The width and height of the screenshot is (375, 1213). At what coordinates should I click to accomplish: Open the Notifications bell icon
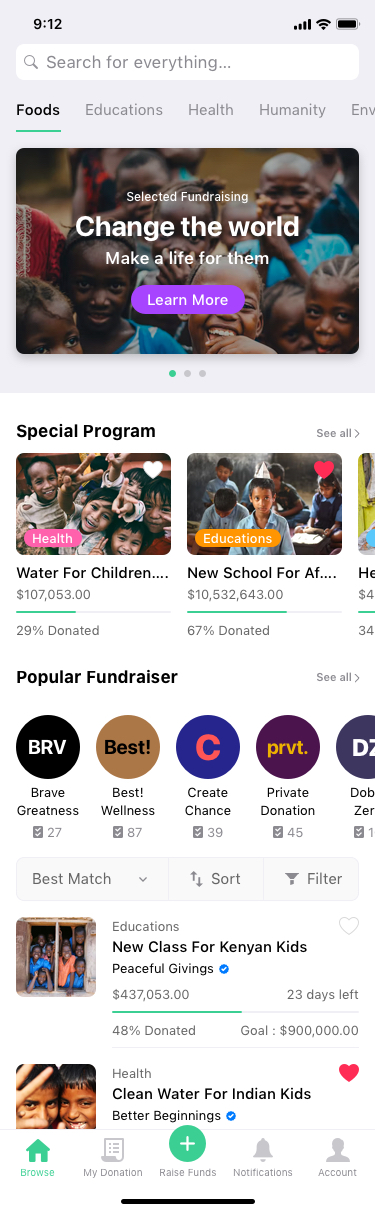(x=263, y=1149)
